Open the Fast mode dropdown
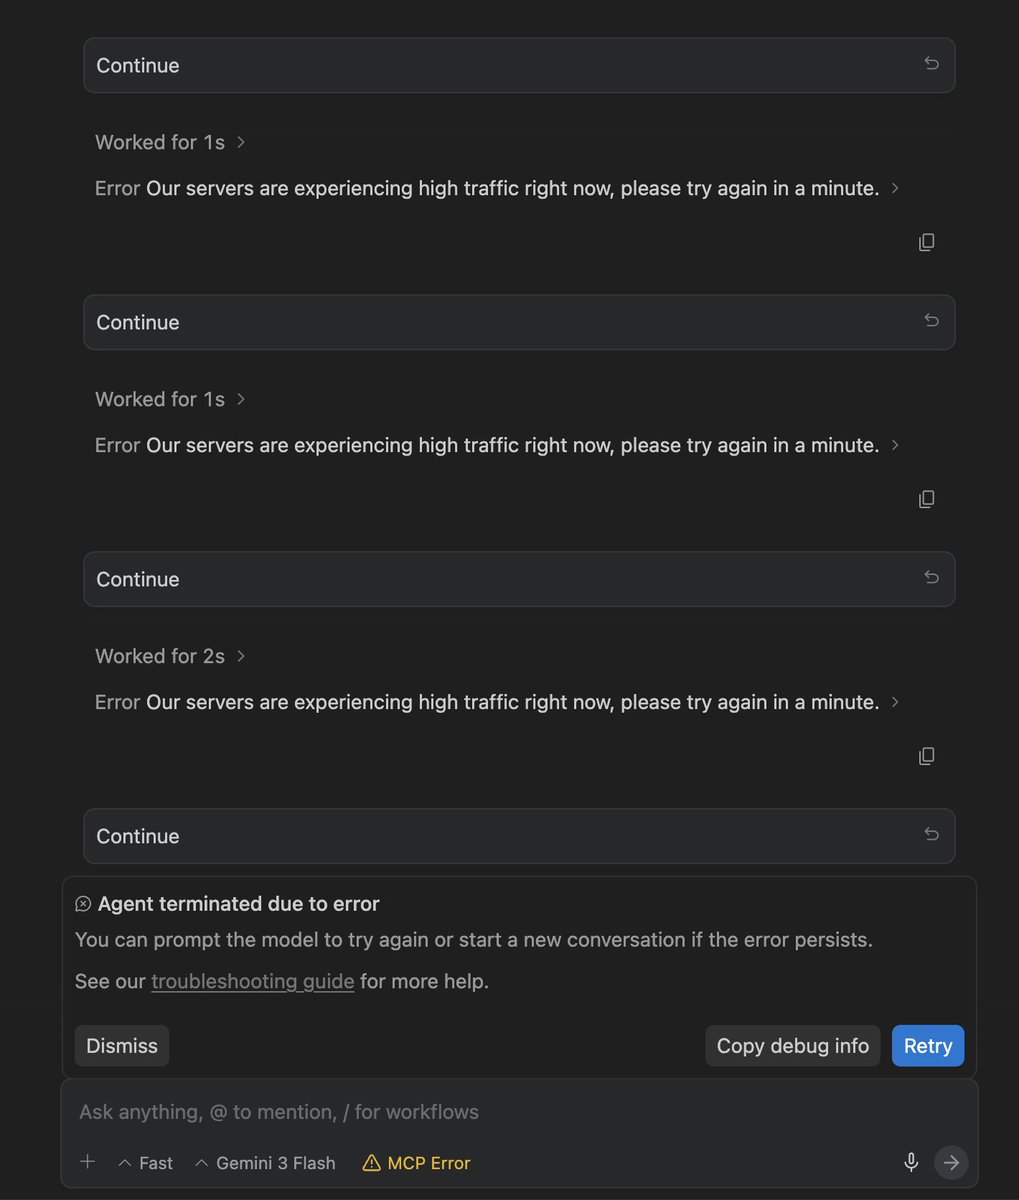Viewport: 1019px width, 1200px height. [145, 1163]
